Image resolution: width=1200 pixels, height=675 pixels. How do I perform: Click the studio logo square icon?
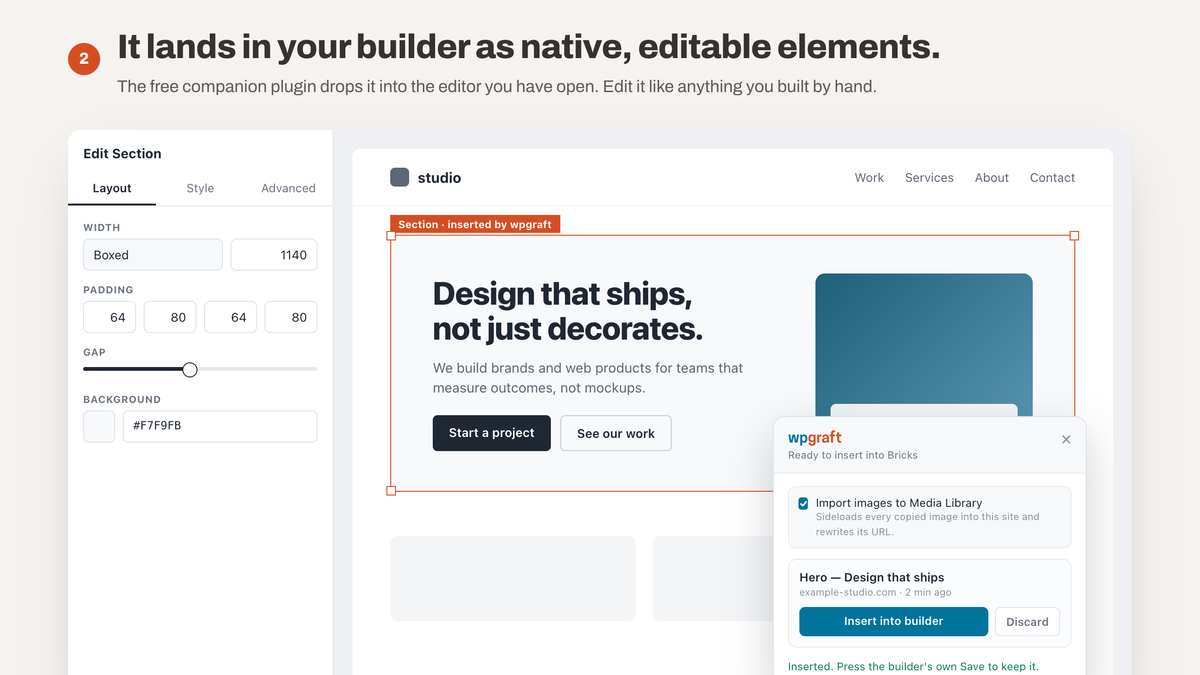pyautogui.click(x=399, y=177)
